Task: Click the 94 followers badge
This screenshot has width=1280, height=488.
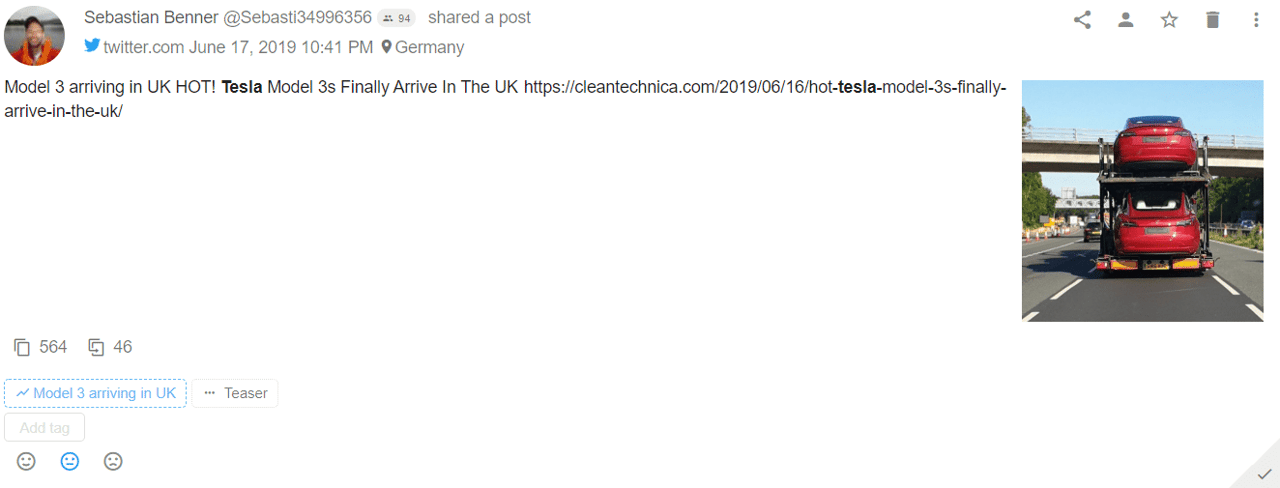Action: [x=397, y=18]
